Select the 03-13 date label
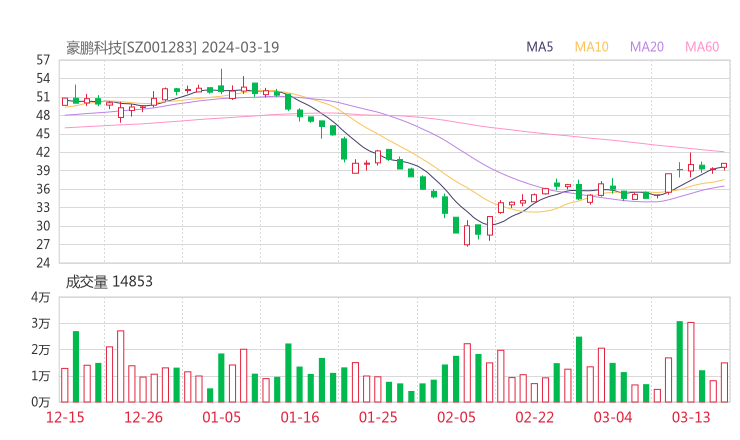 click(x=691, y=417)
